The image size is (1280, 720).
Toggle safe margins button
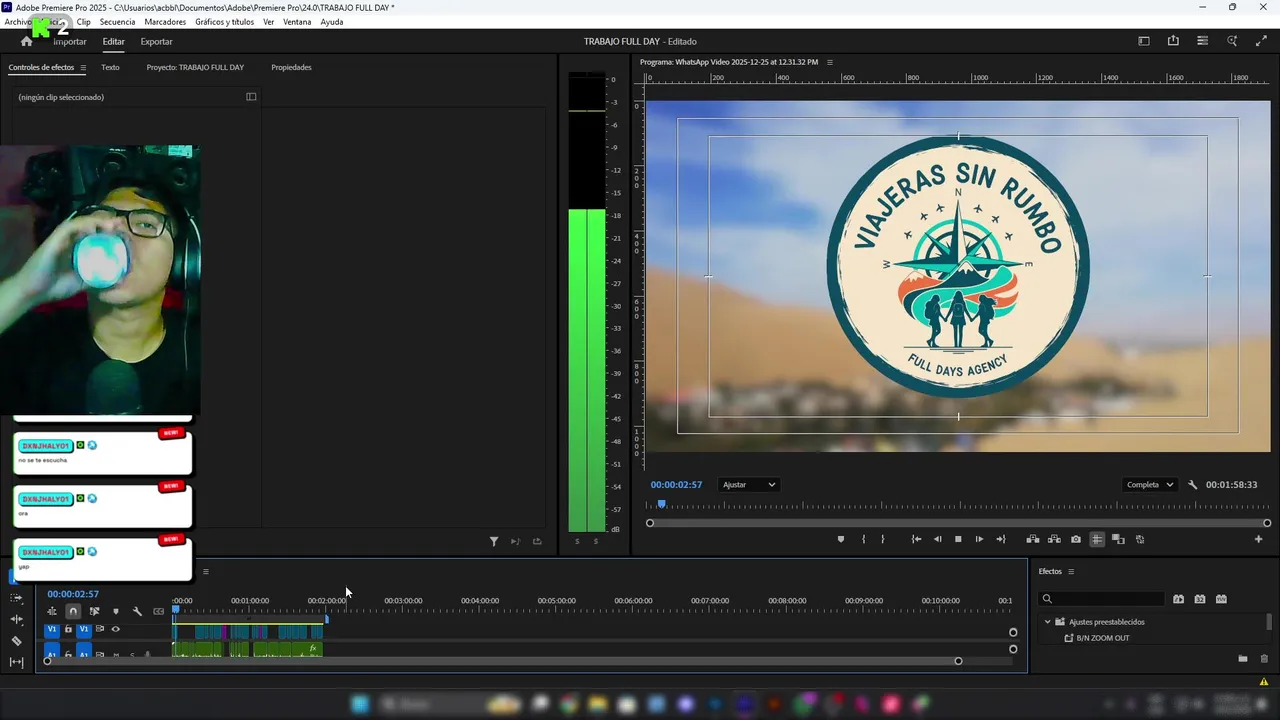[x=1097, y=539]
